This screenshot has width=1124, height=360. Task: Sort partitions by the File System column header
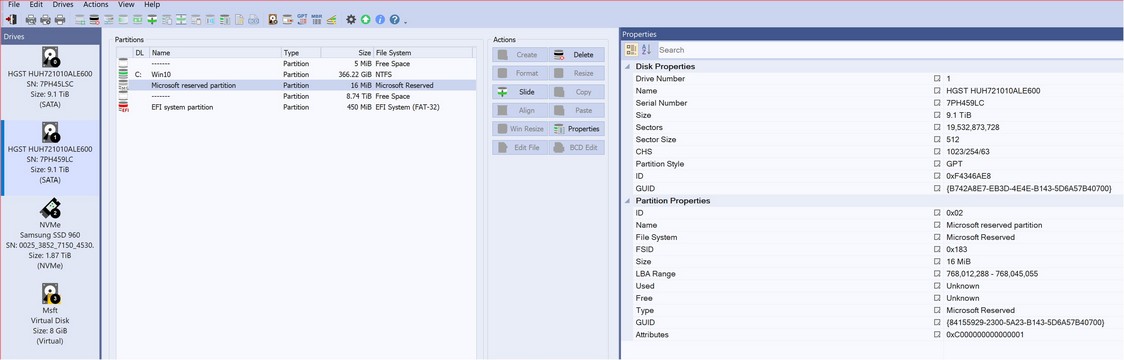[x=423, y=52]
